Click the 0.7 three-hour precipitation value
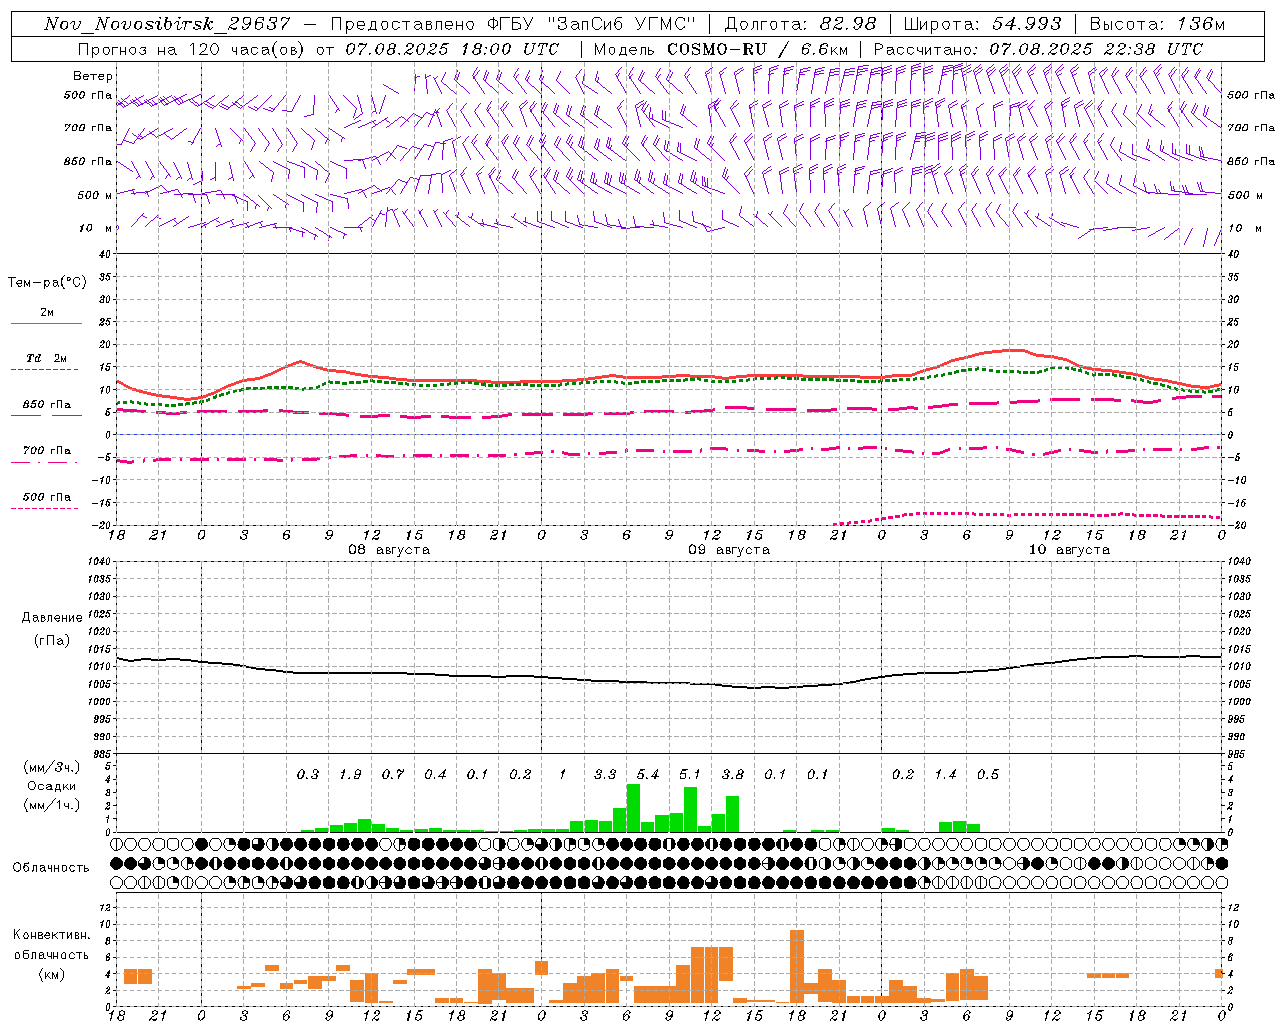The width and height of the screenshot is (1280, 1024). point(393,774)
